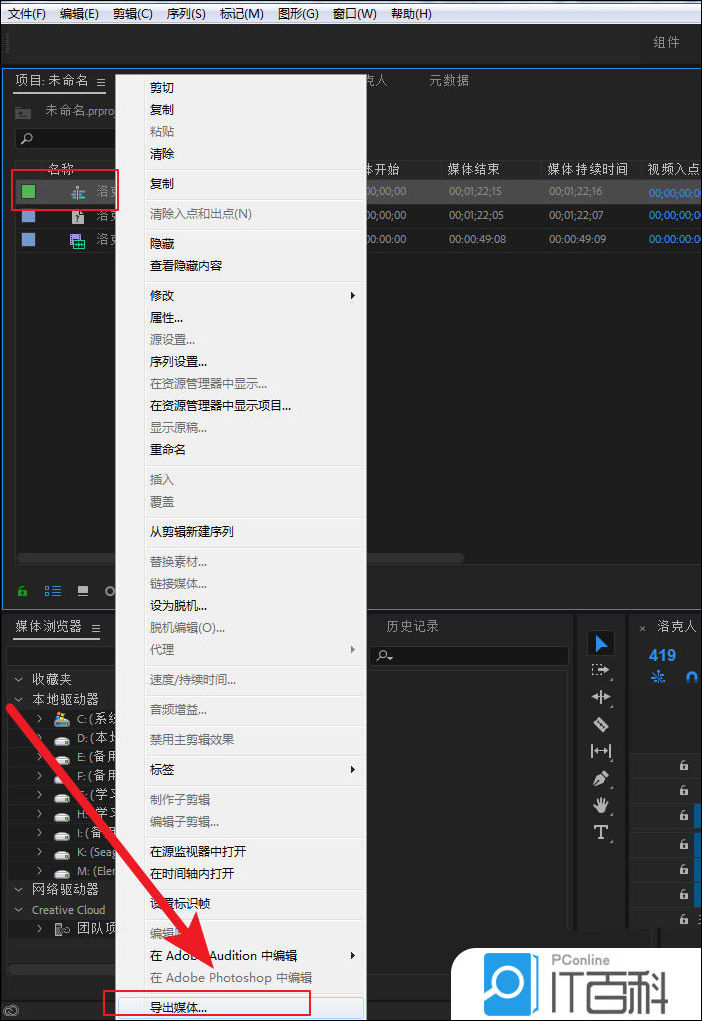Click search magnifier in 历史记录 panel
Image resolution: width=702 pixels, height=1021 pixels.
384,655
